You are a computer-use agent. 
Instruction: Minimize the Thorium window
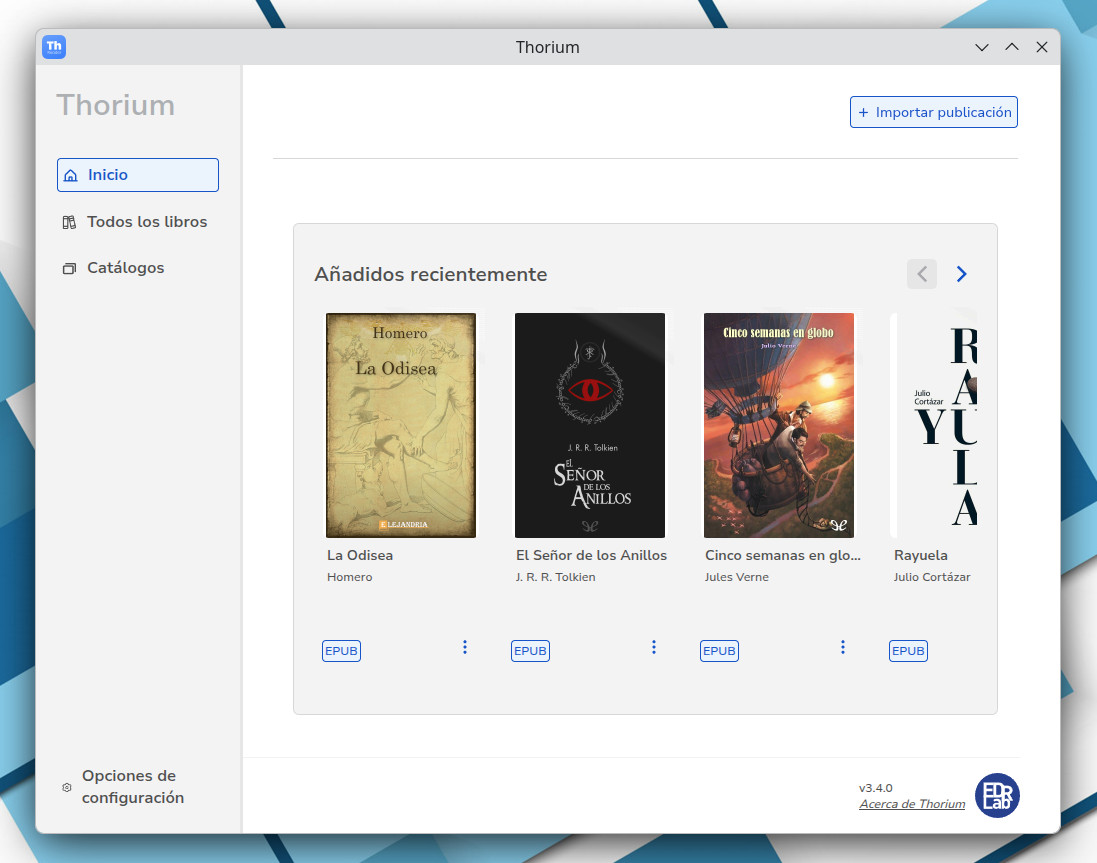(982, 47)
